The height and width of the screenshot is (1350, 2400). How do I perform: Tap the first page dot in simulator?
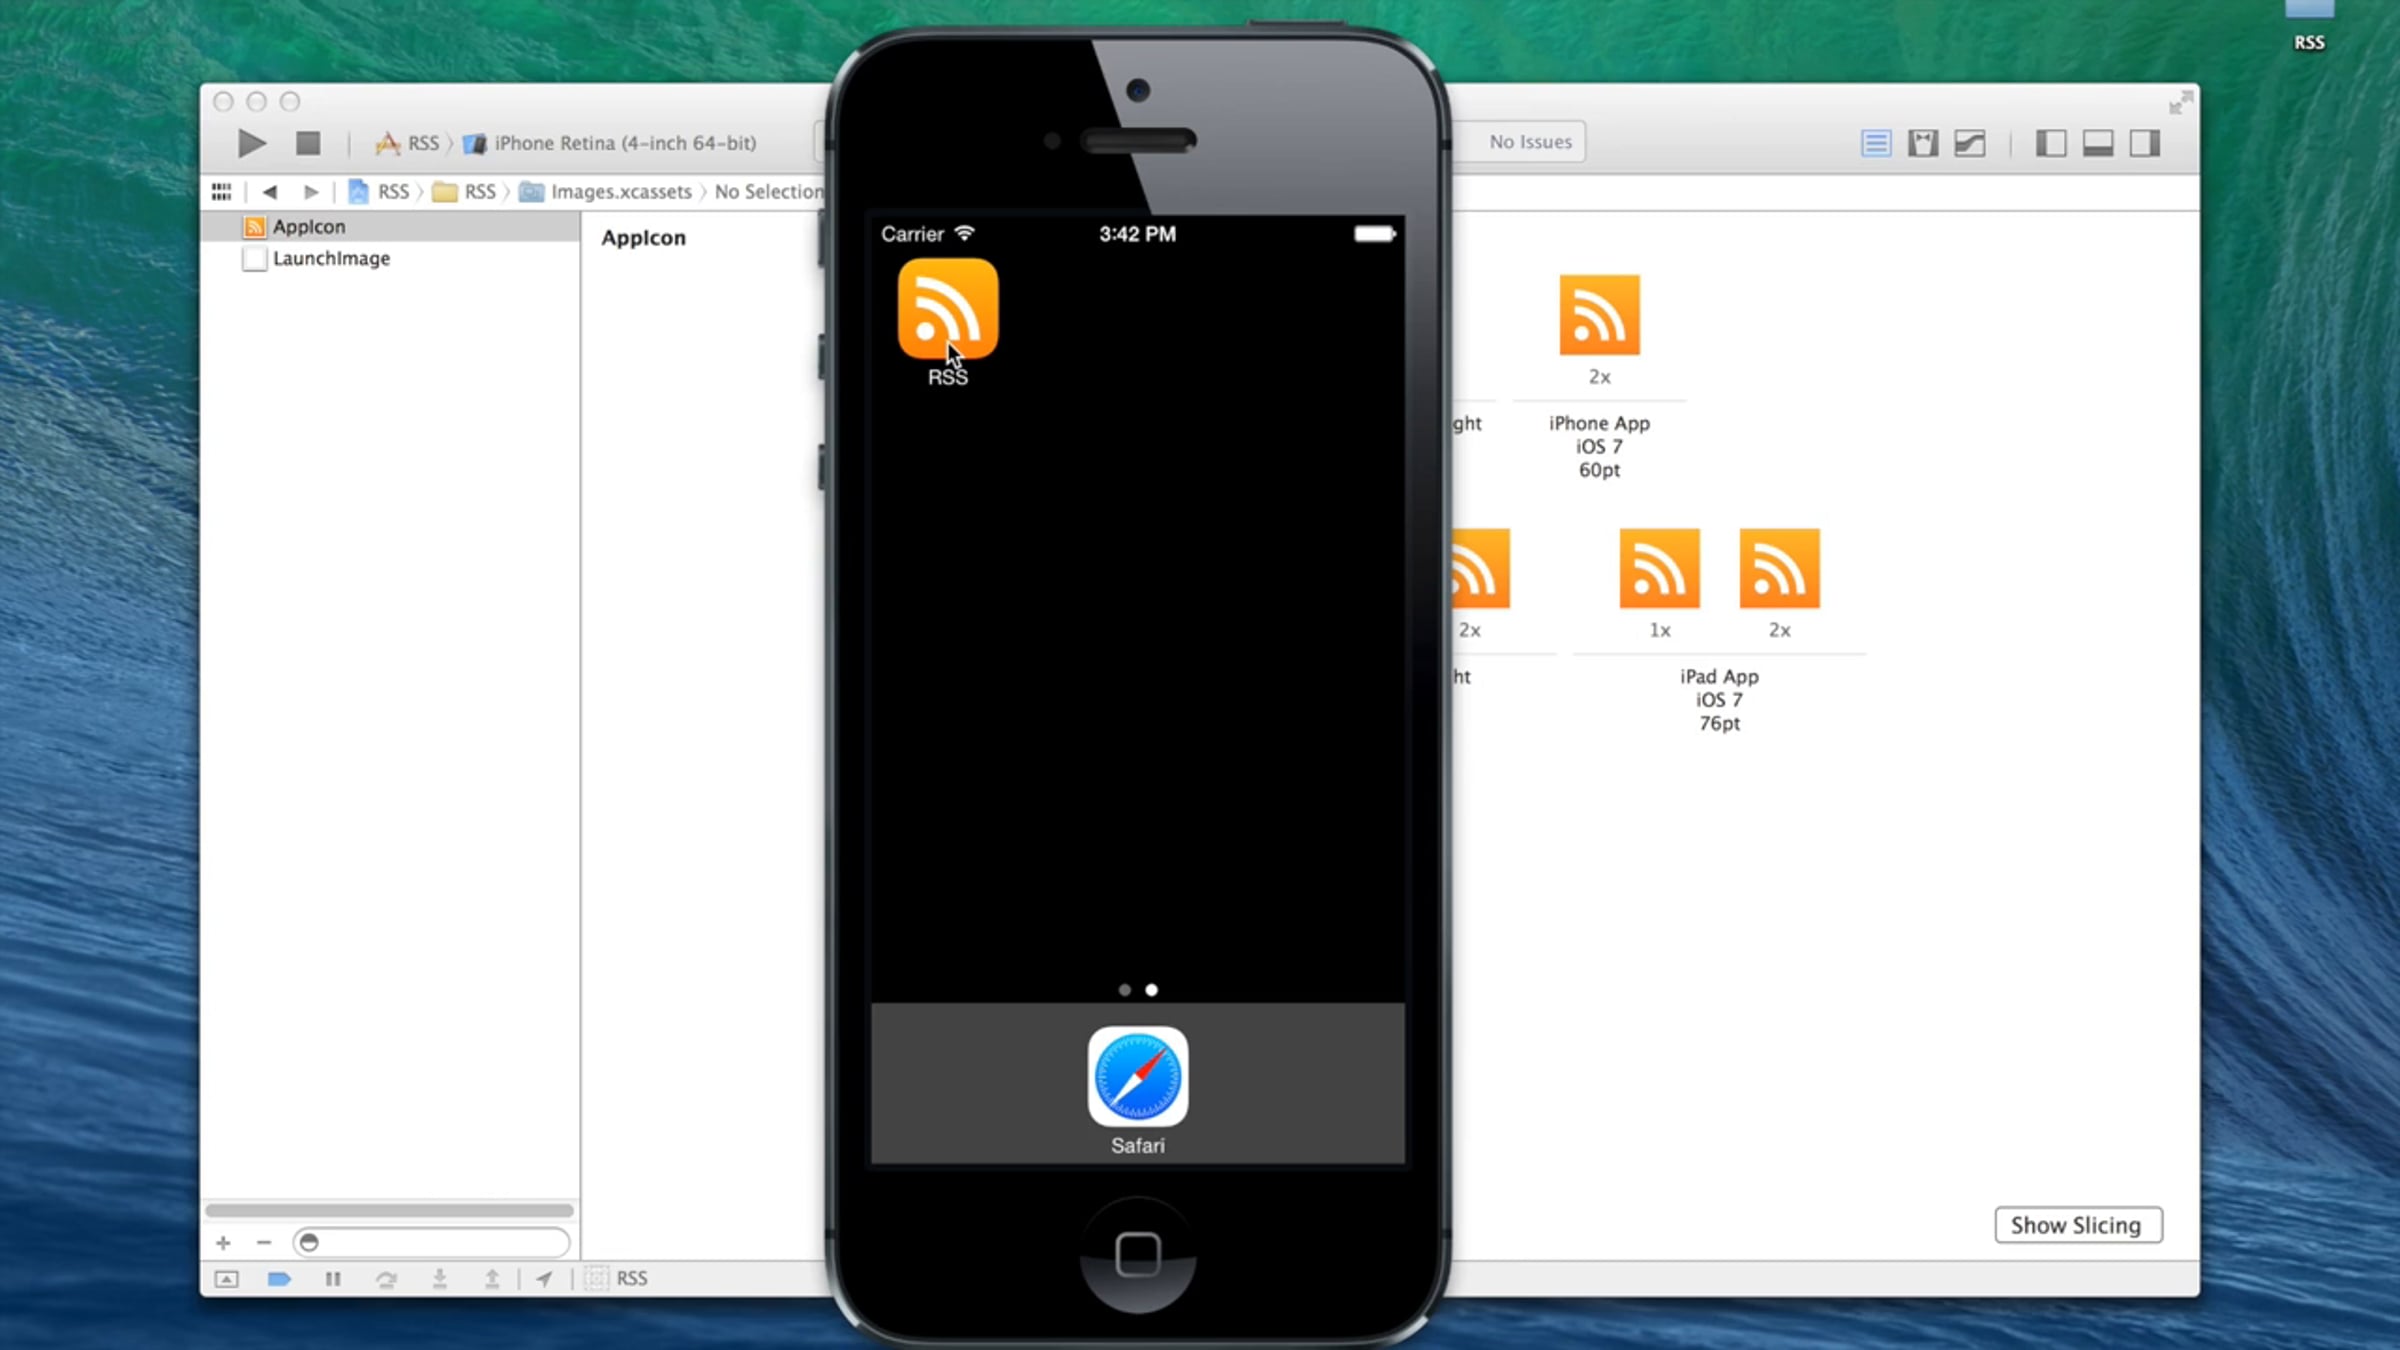[x=1125, y=990]
